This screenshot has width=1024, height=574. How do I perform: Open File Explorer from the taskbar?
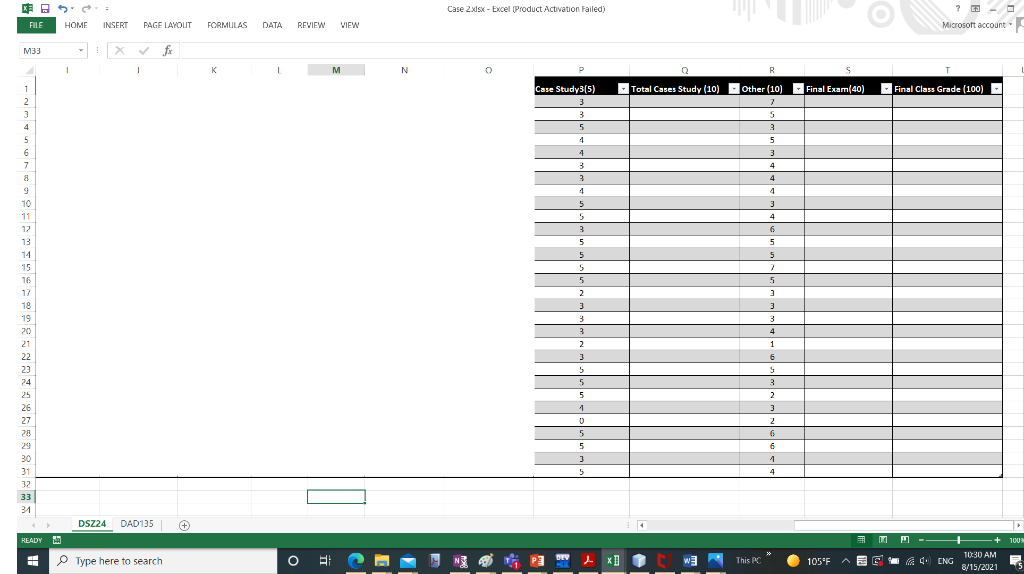[382, 560]
